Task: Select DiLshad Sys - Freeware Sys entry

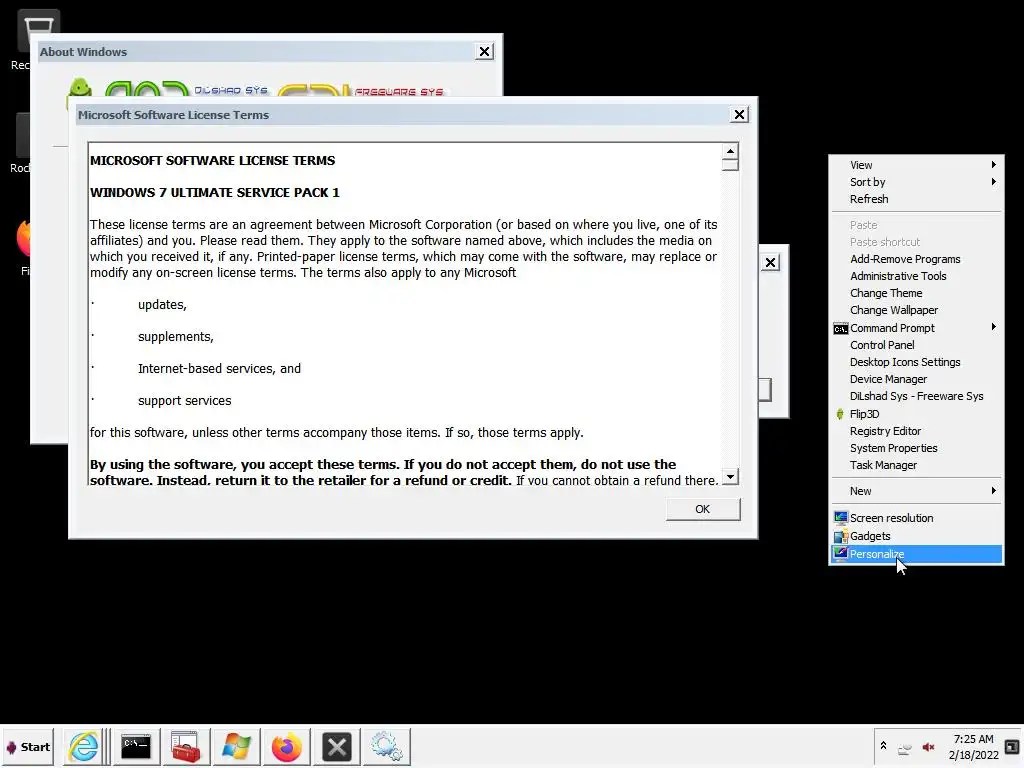Action: pos(917,396)
